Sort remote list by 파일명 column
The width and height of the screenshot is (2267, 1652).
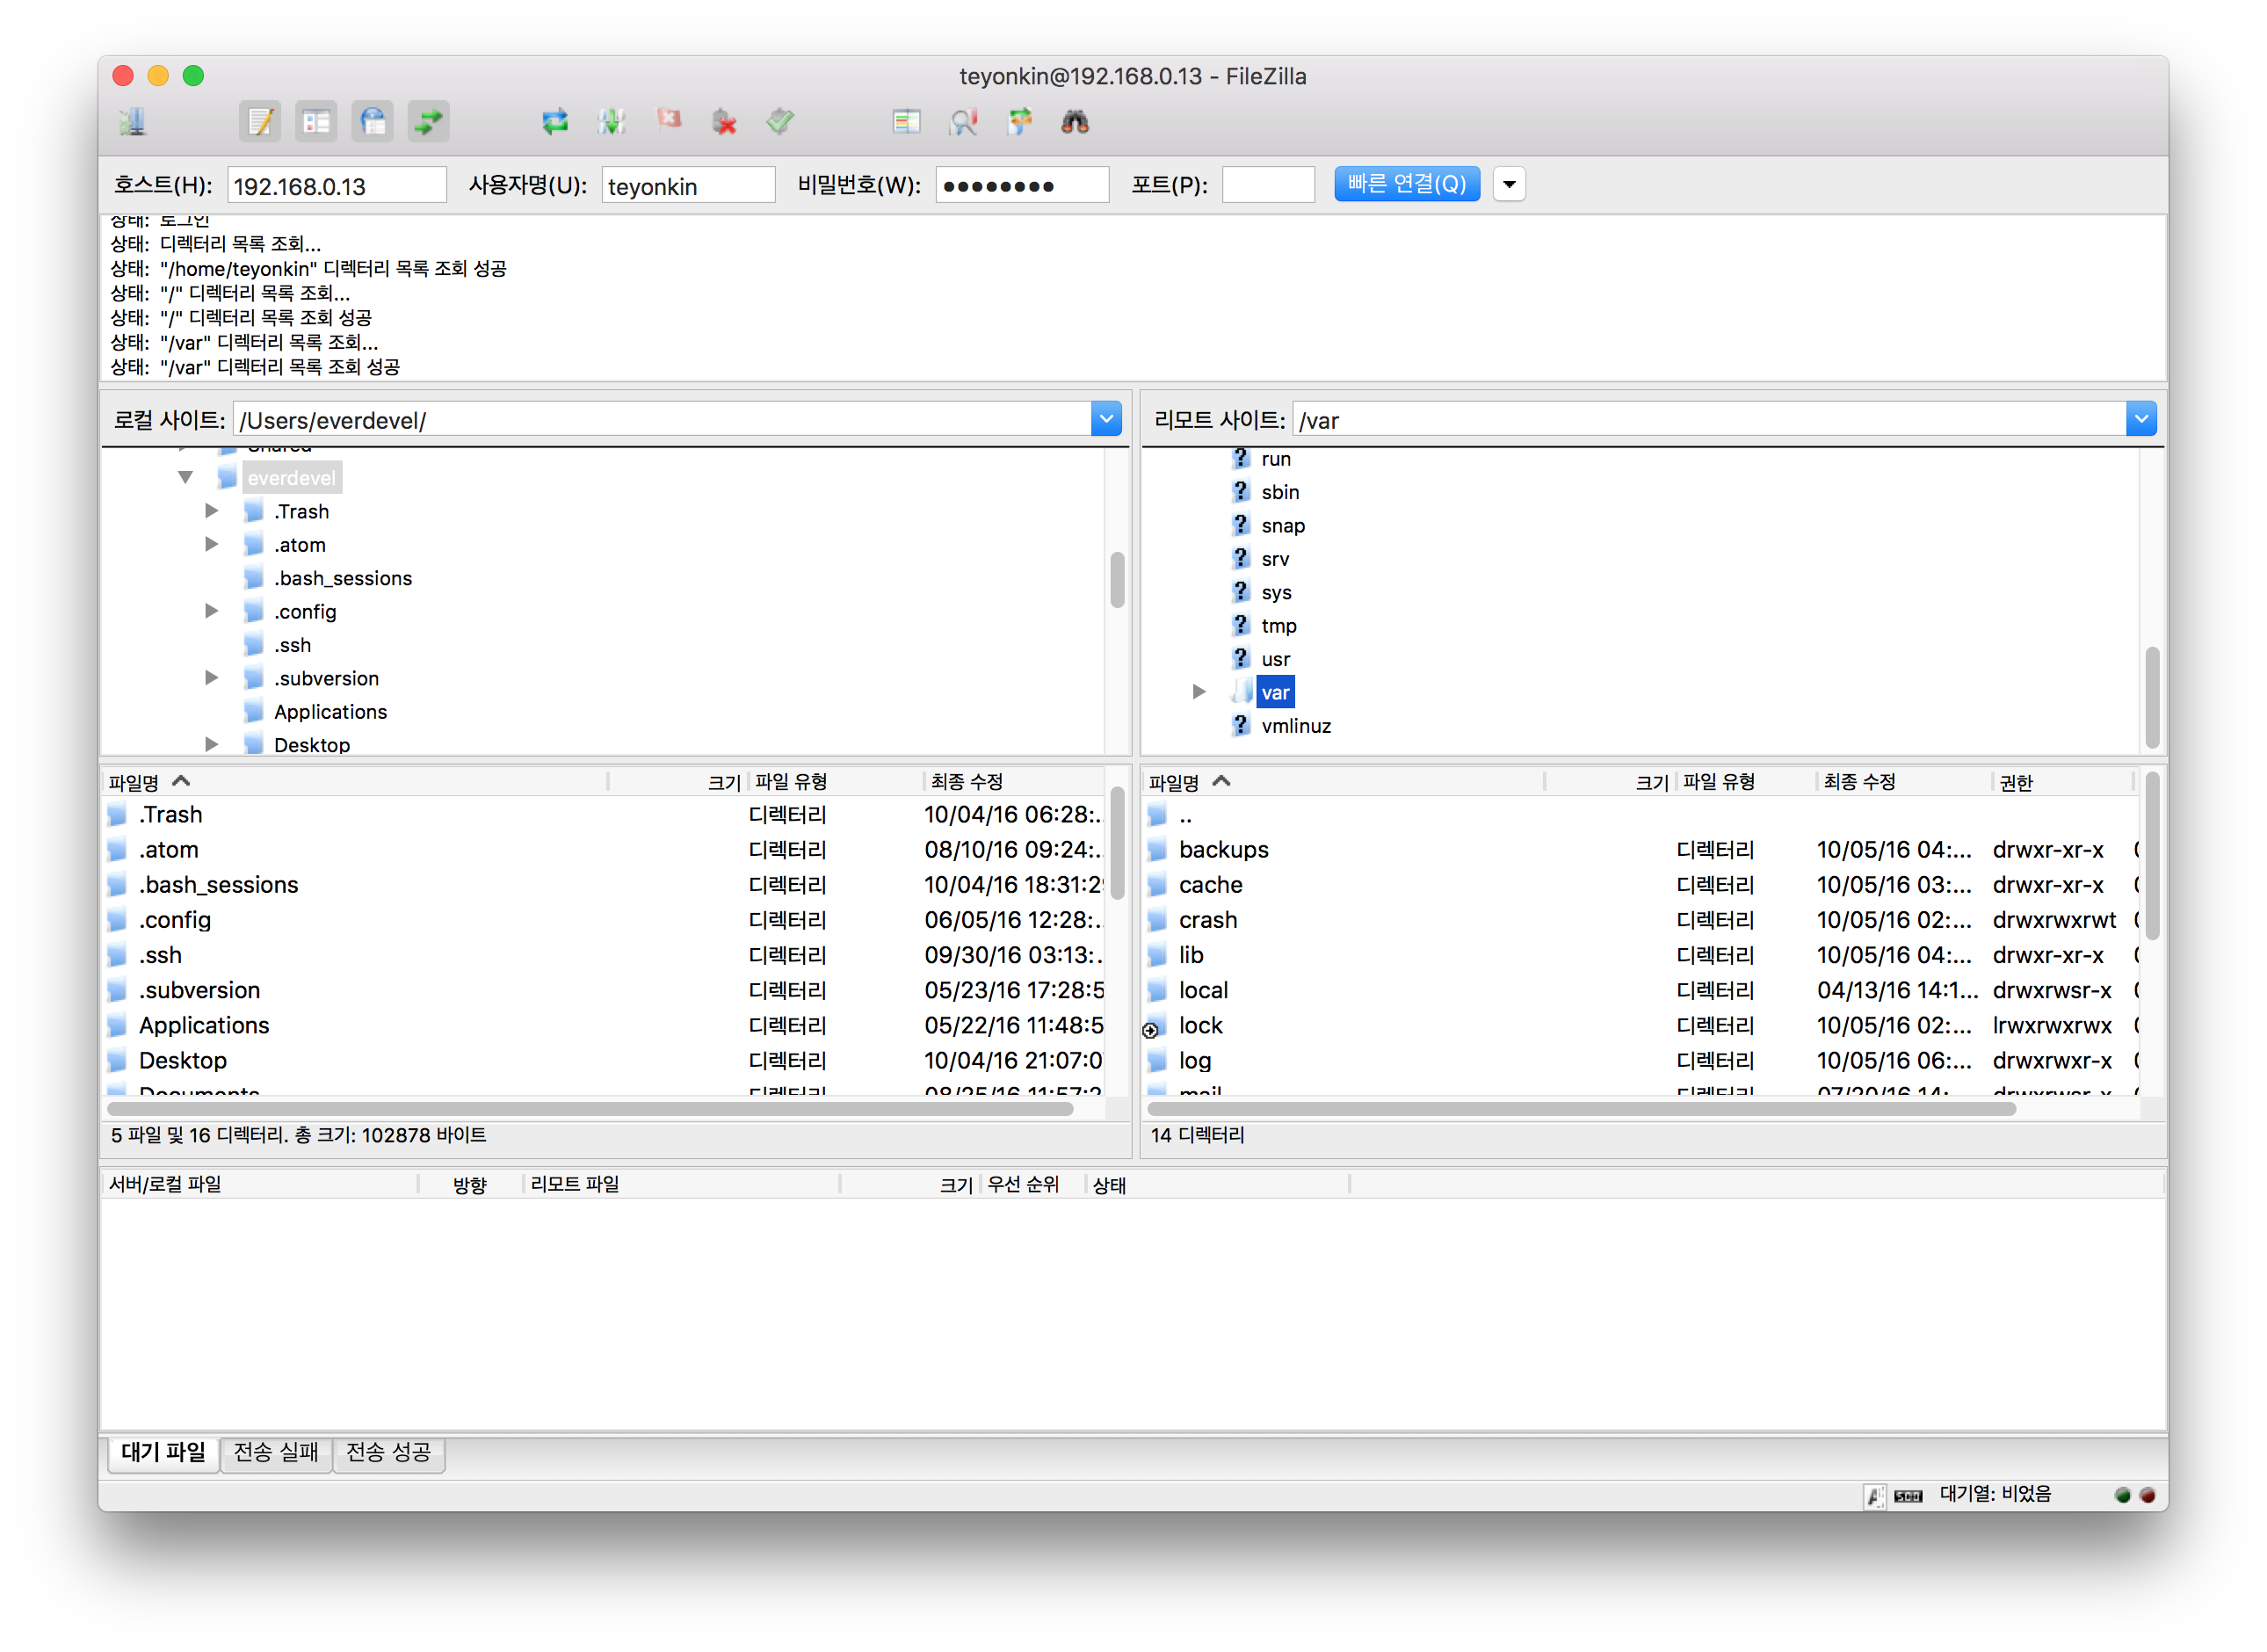1344,782
